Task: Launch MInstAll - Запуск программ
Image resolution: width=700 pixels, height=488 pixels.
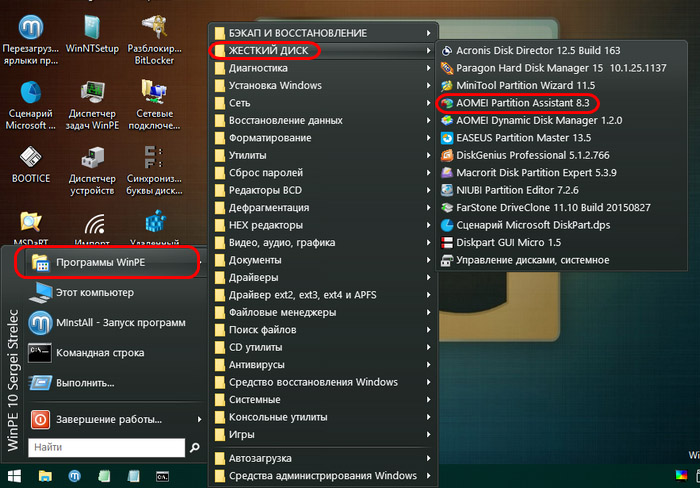Action: pos(115,323)
